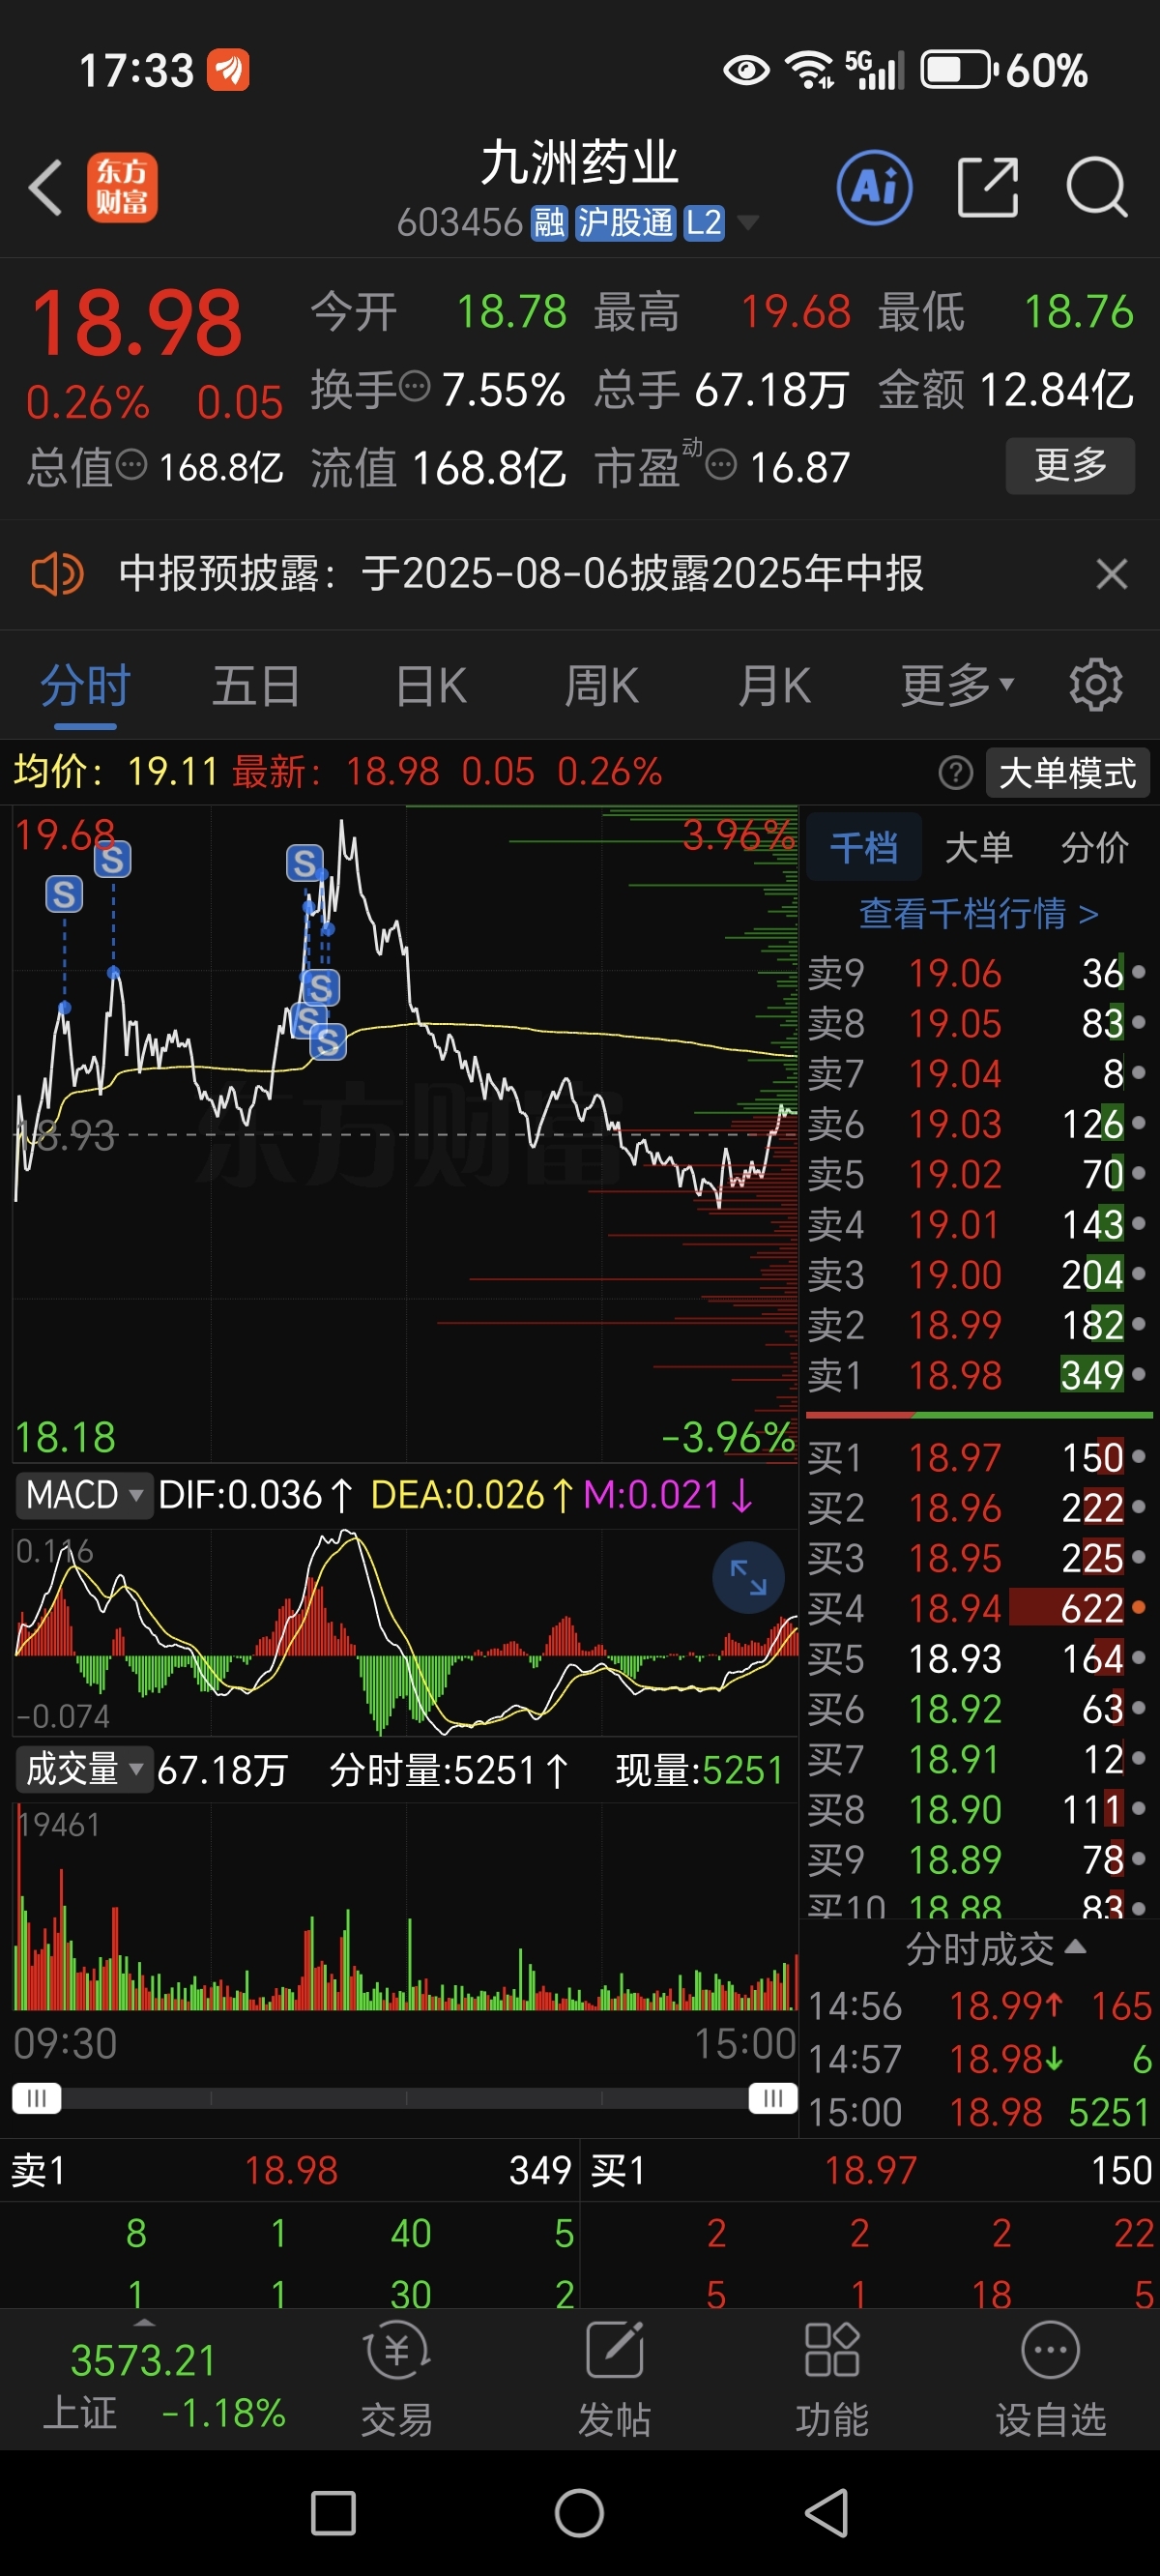Expand the MACD chart fullscreen icon
This screenshot has width=1160, height=2576.
coord(748,1577)
